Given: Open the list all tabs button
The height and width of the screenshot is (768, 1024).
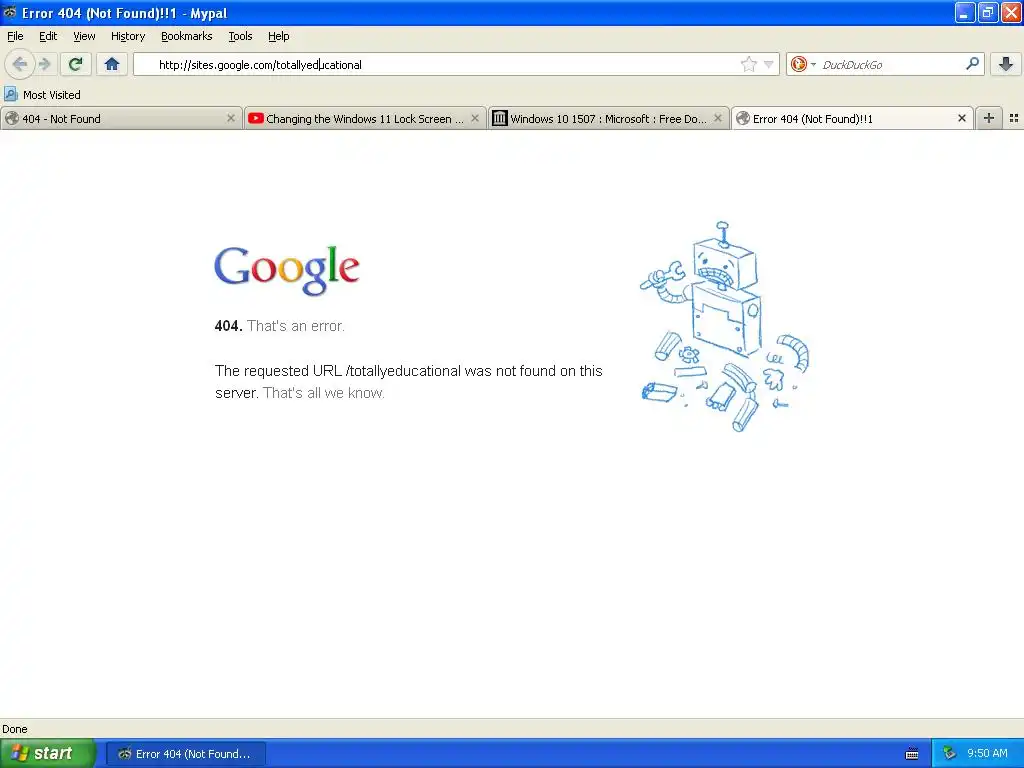Looking at the screenshot, I should tap(1014, 118).
